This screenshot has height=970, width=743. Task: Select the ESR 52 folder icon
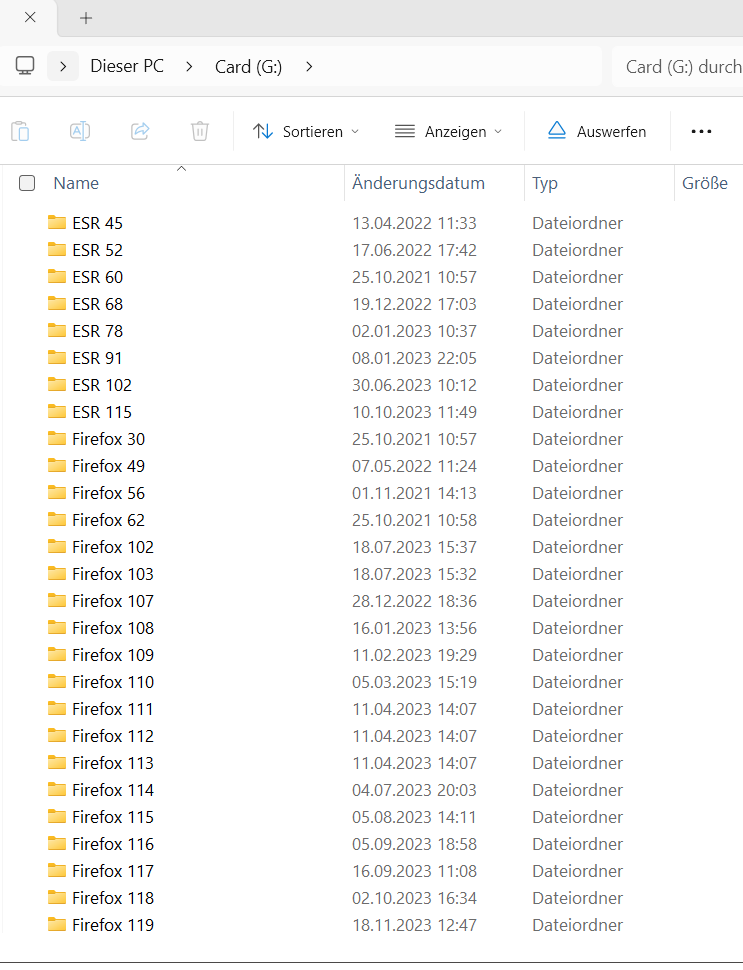coord(57,249)
